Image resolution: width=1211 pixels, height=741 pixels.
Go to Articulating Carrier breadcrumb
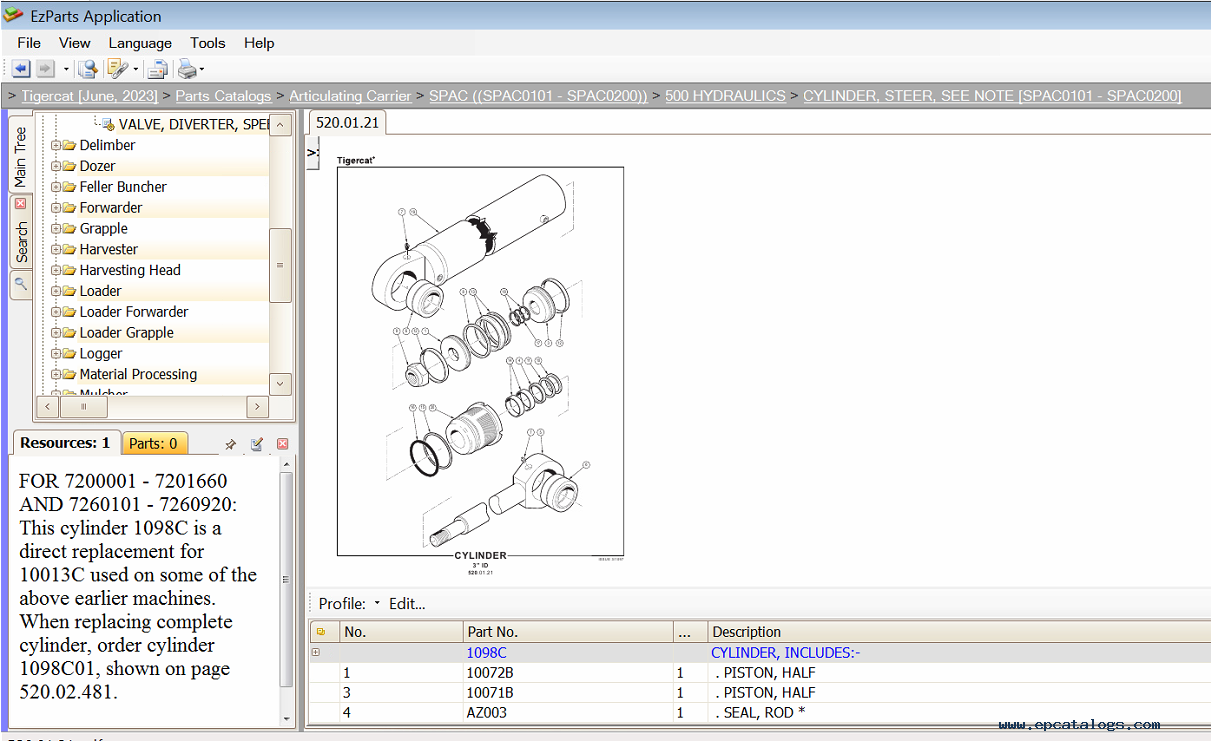coord(350,96)
